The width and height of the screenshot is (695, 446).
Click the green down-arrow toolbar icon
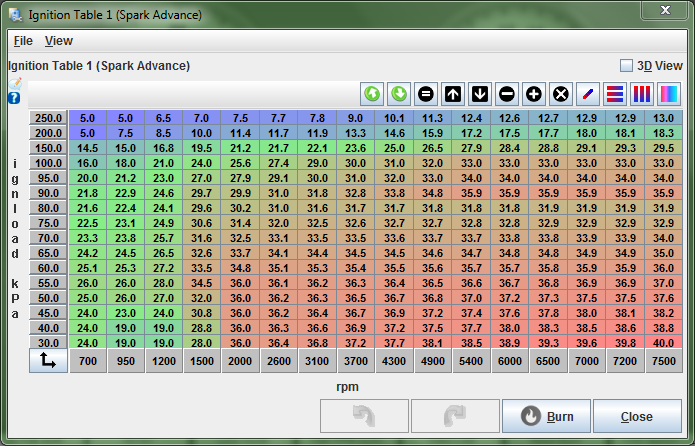coord(399,94)
